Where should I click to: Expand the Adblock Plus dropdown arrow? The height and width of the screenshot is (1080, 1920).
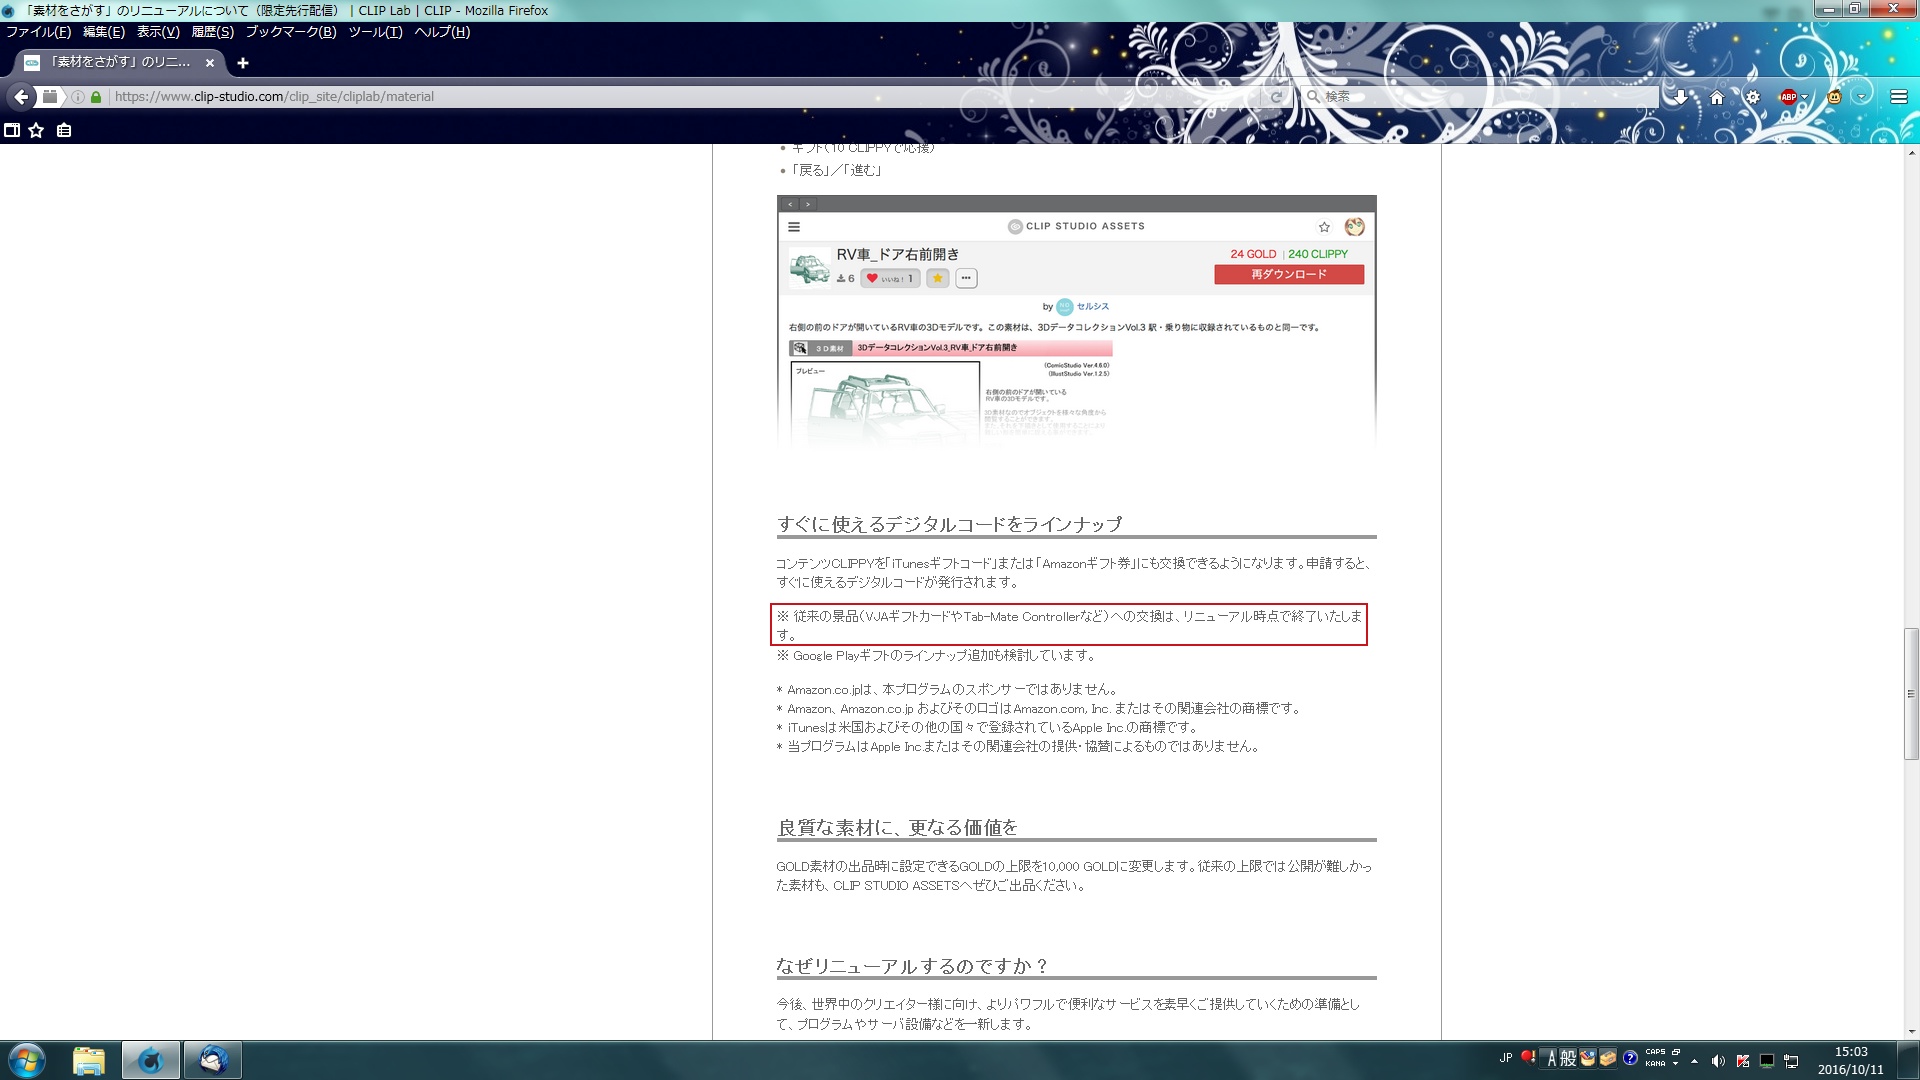point(1805,98)
